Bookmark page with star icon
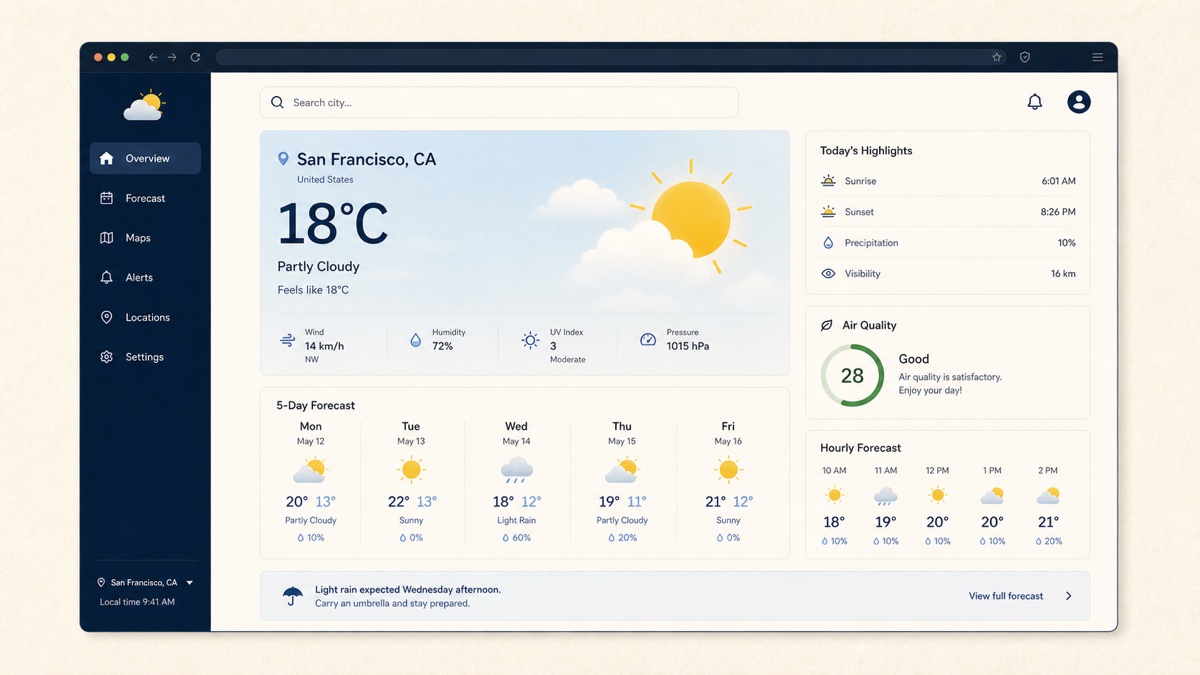The width and height of the screenshot is (1200, 675). [x=997, y=57]
